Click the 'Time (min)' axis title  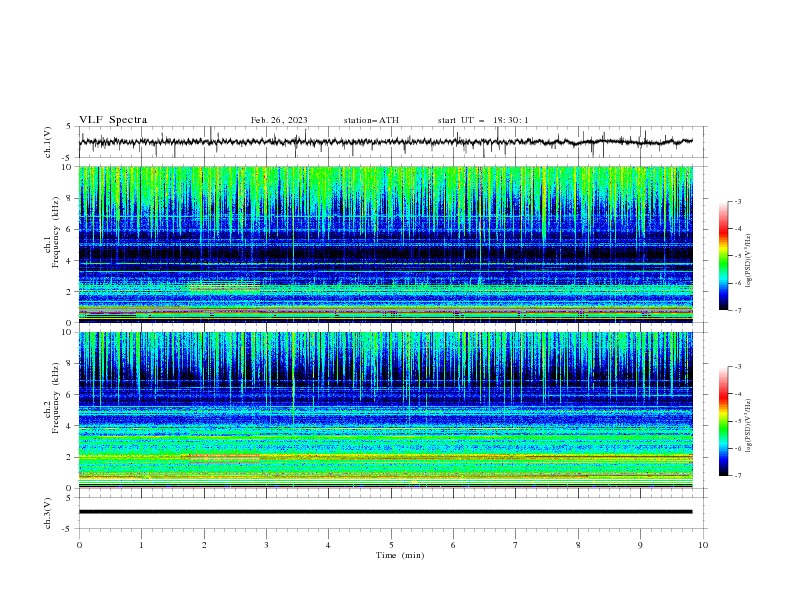(400, 555)
